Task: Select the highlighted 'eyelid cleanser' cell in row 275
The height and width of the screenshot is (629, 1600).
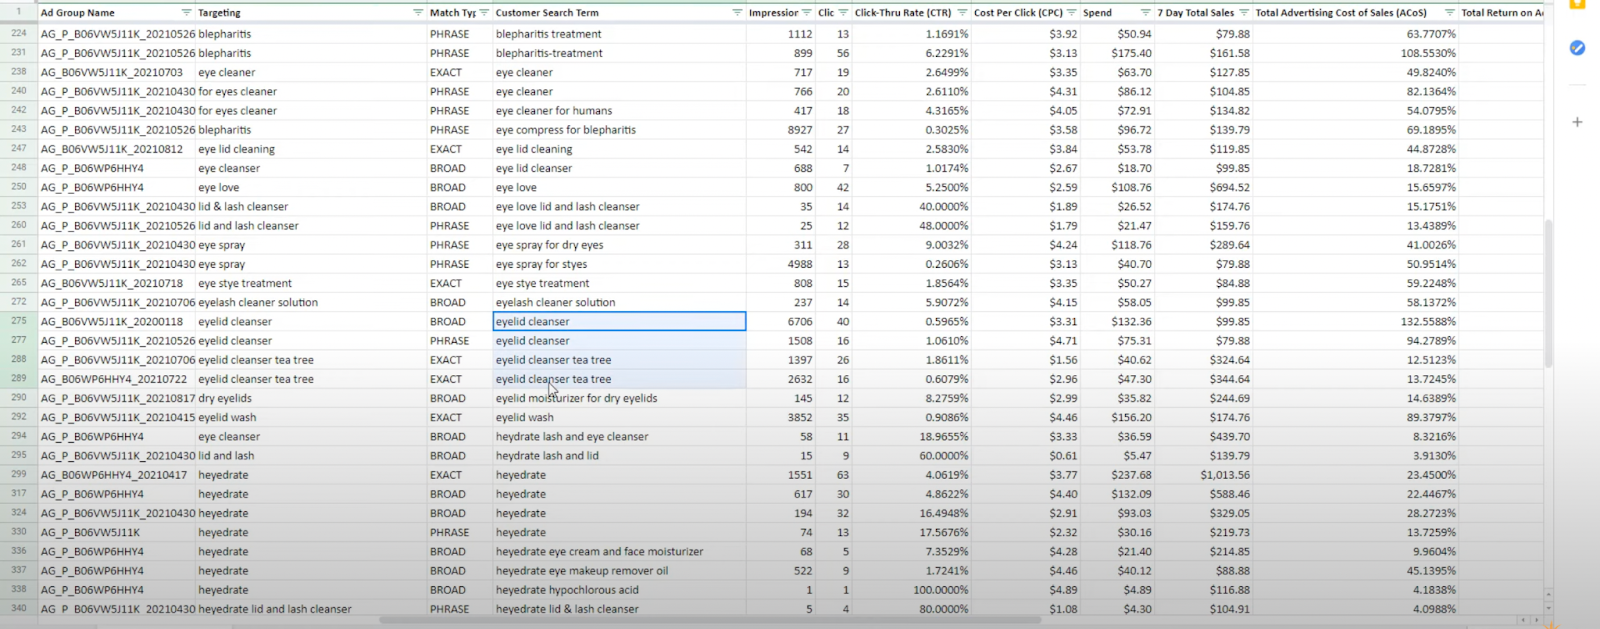Action: click(x=619, y=321)
